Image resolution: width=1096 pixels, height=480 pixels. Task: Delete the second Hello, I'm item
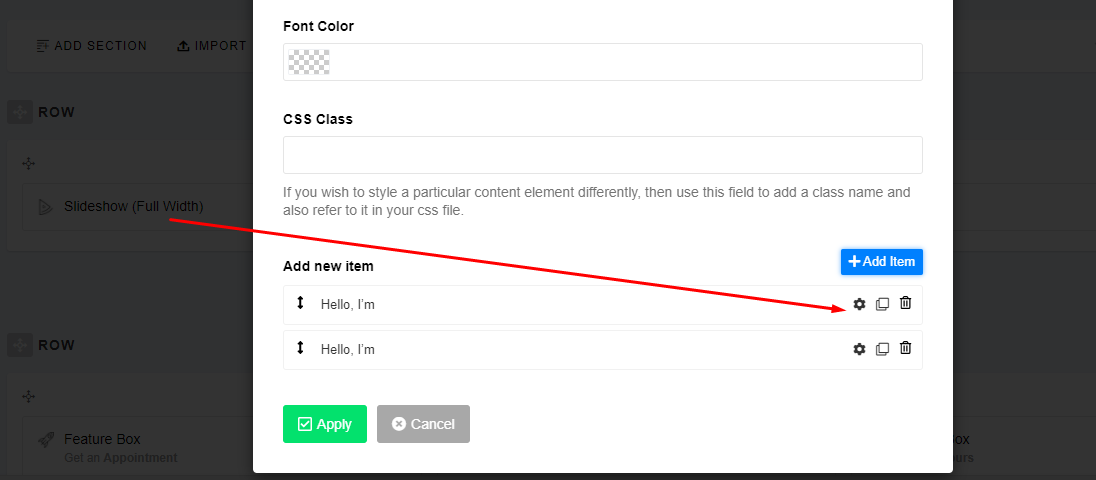[x=905, y=348]
